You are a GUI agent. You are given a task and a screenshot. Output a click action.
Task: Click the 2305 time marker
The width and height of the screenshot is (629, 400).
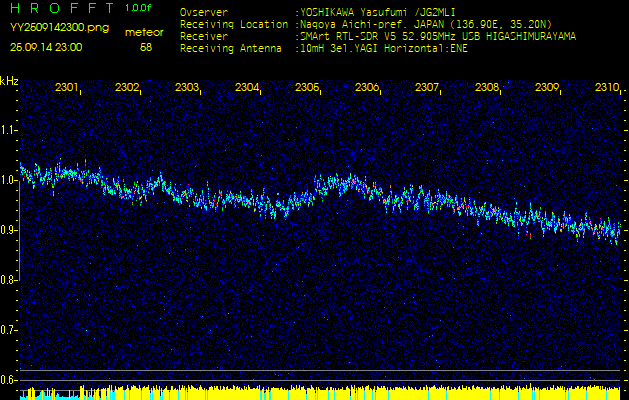307,88
